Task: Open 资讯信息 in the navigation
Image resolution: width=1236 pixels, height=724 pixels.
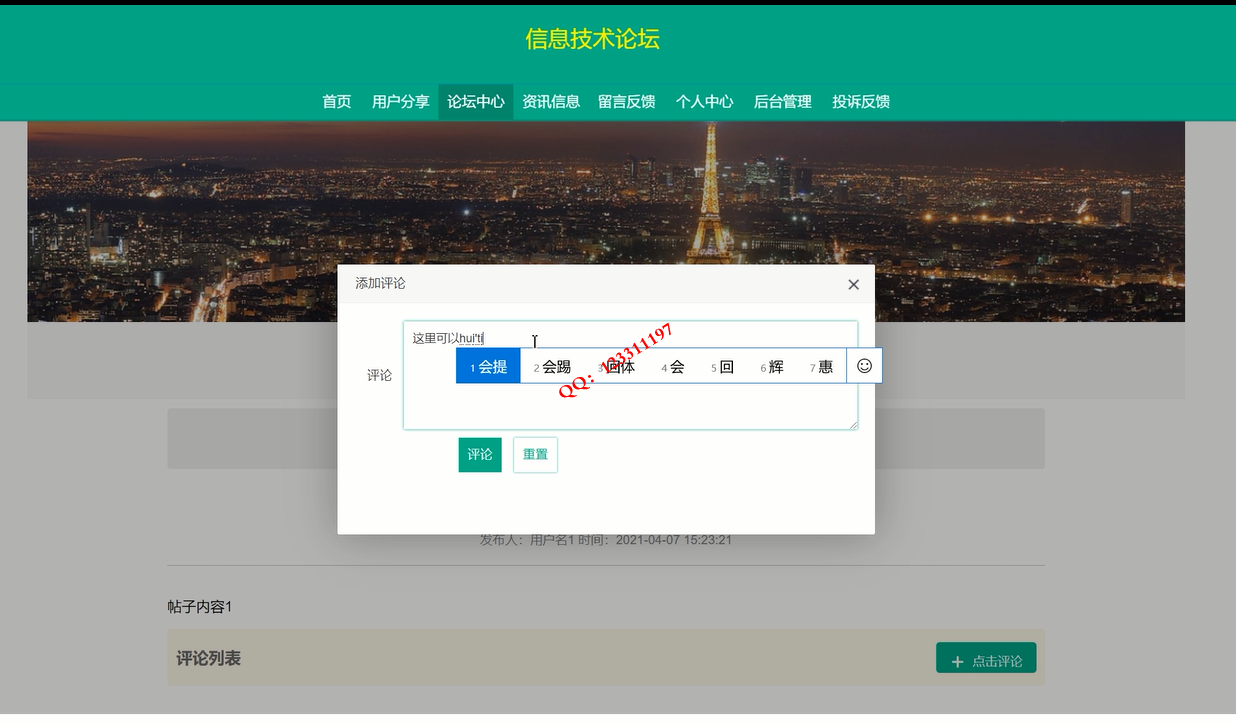Action: (551, 102)
